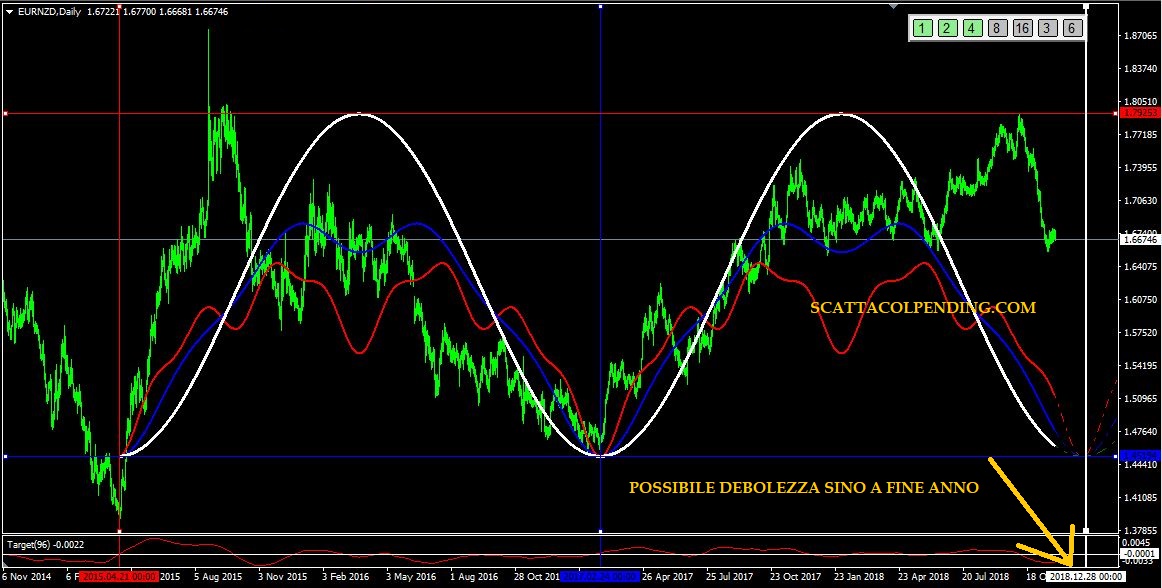Click the white 2018.12.28 date label
Viewport: 1162px width, 588px height.
[1086, 577]
